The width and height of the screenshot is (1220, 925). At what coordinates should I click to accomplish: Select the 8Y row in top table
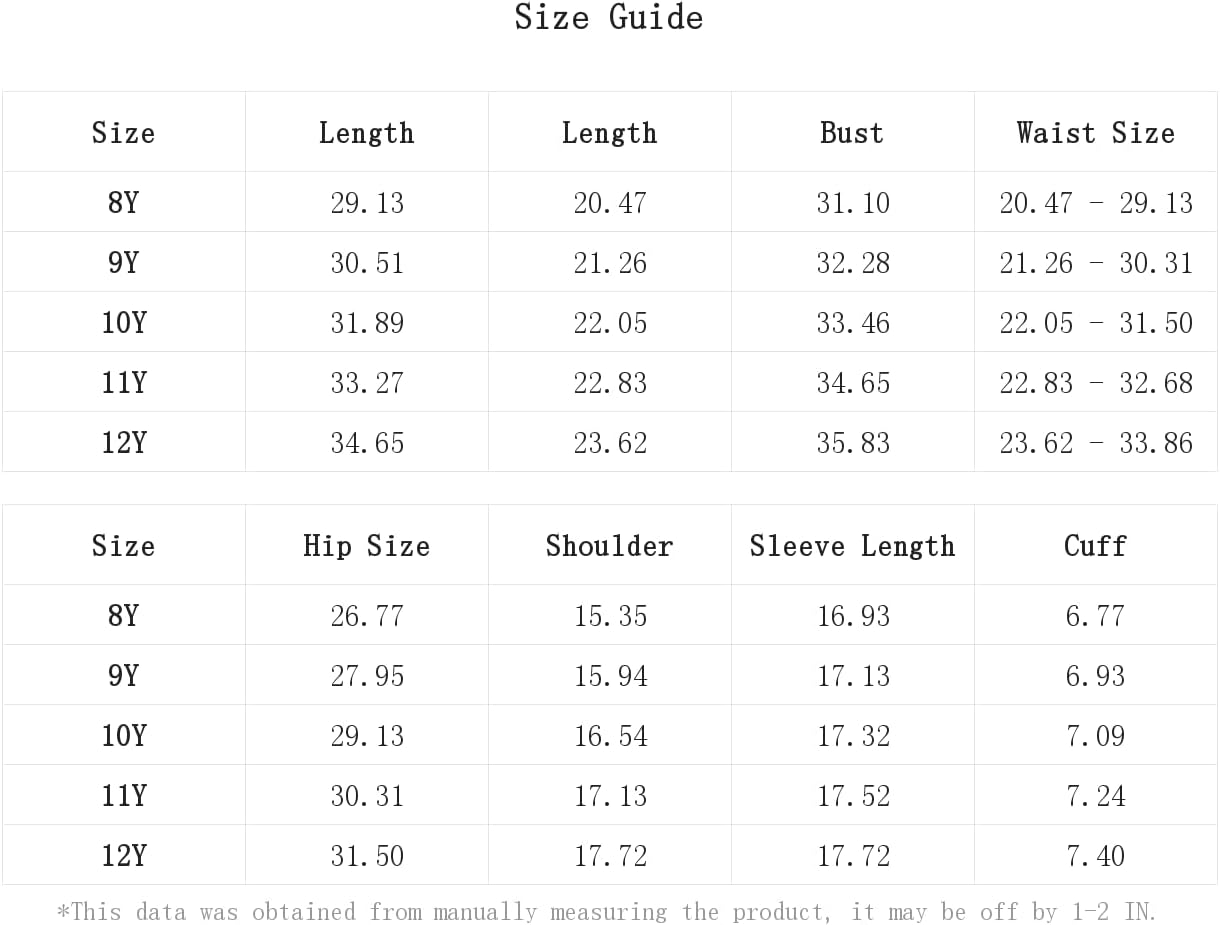pos(610,202)
